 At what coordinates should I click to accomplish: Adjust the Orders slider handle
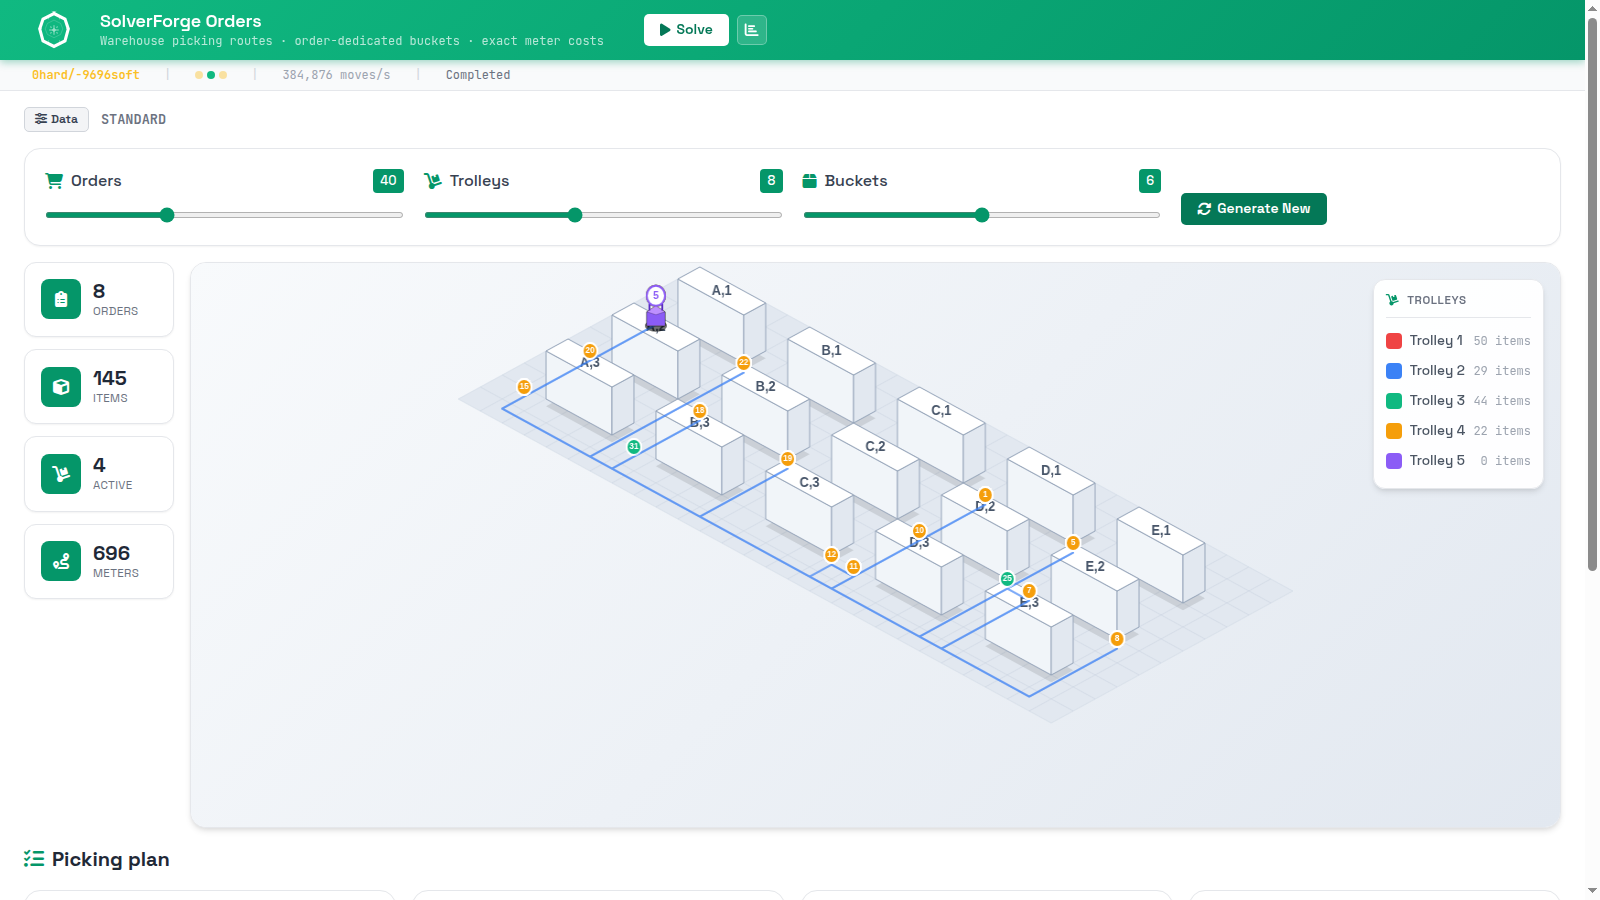click(x=167, y=215)
